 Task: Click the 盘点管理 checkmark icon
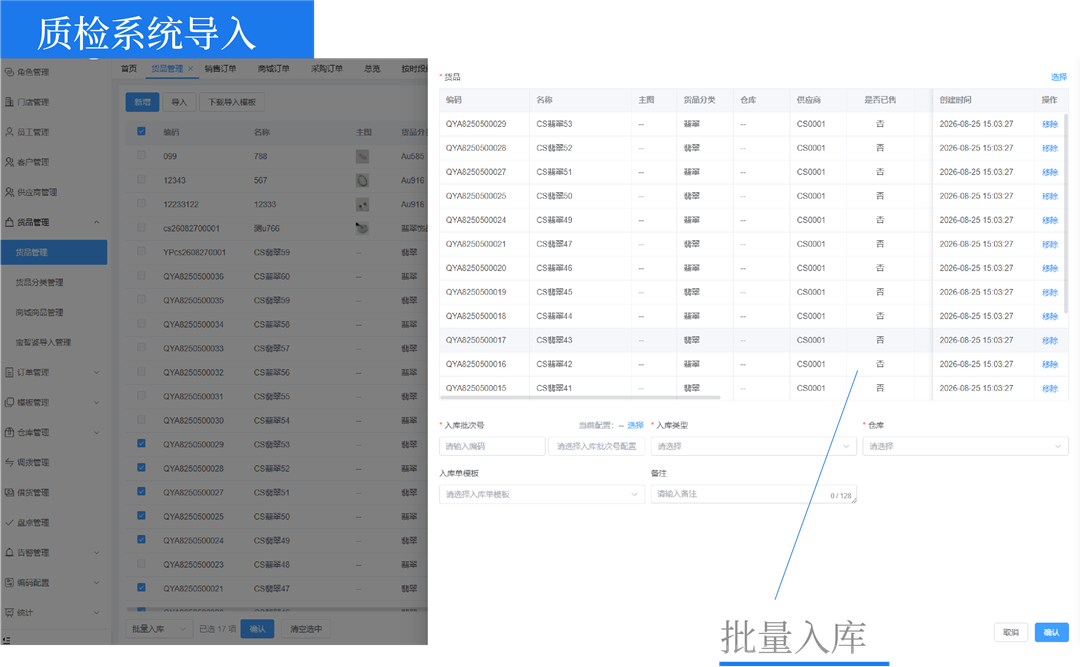[x=9, y=522]
